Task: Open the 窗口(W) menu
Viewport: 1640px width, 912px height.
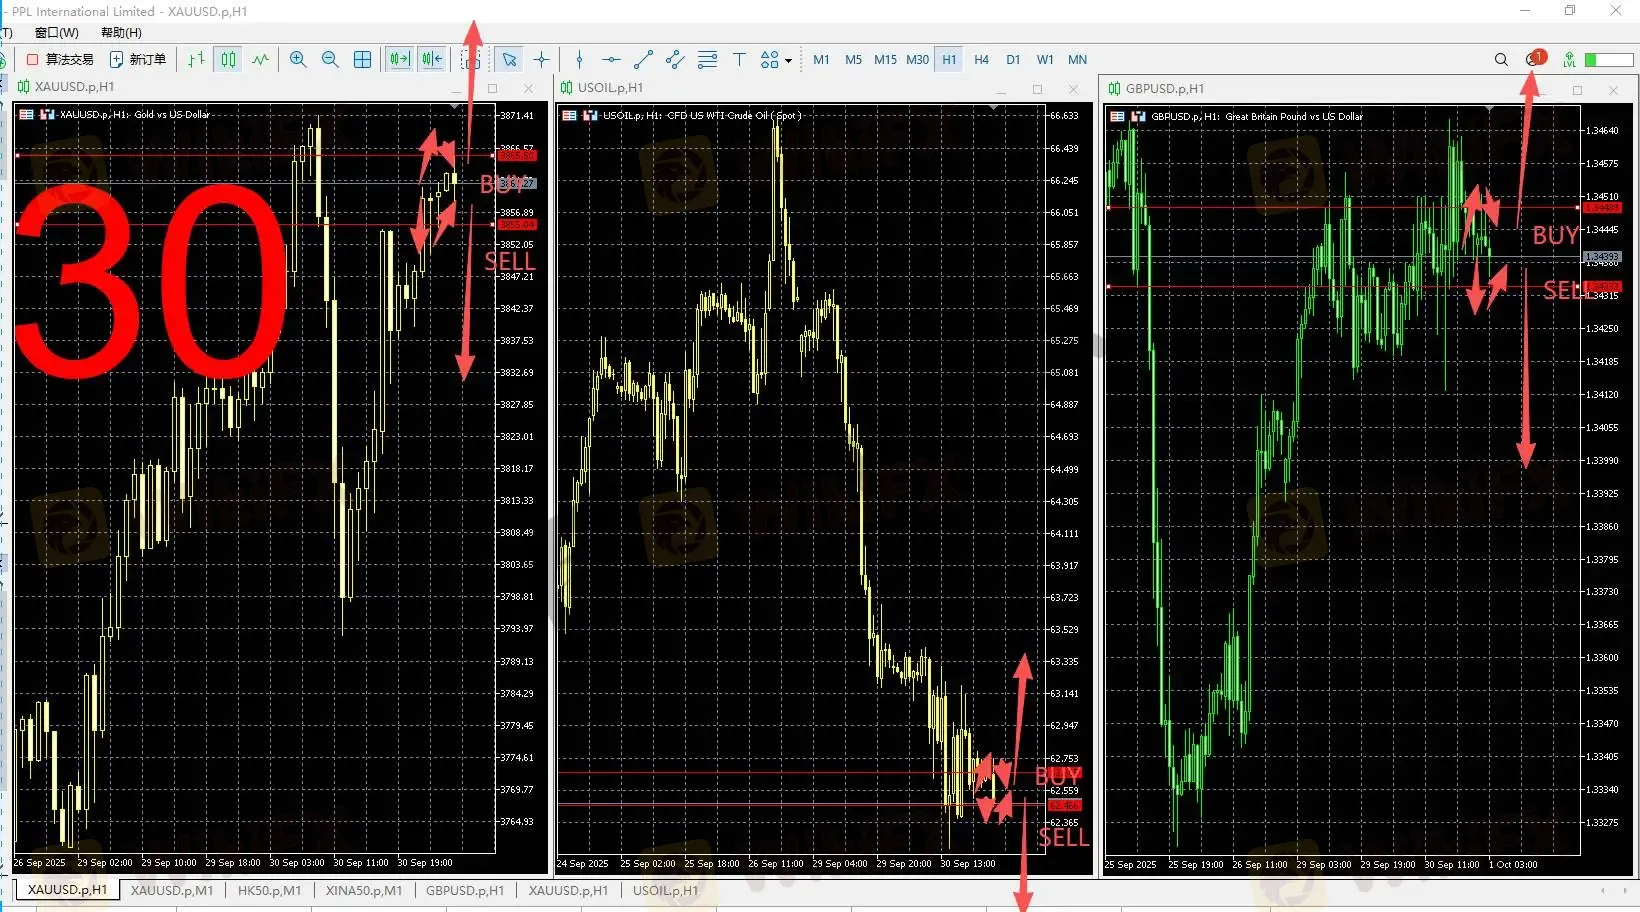Action: [56, 33]
